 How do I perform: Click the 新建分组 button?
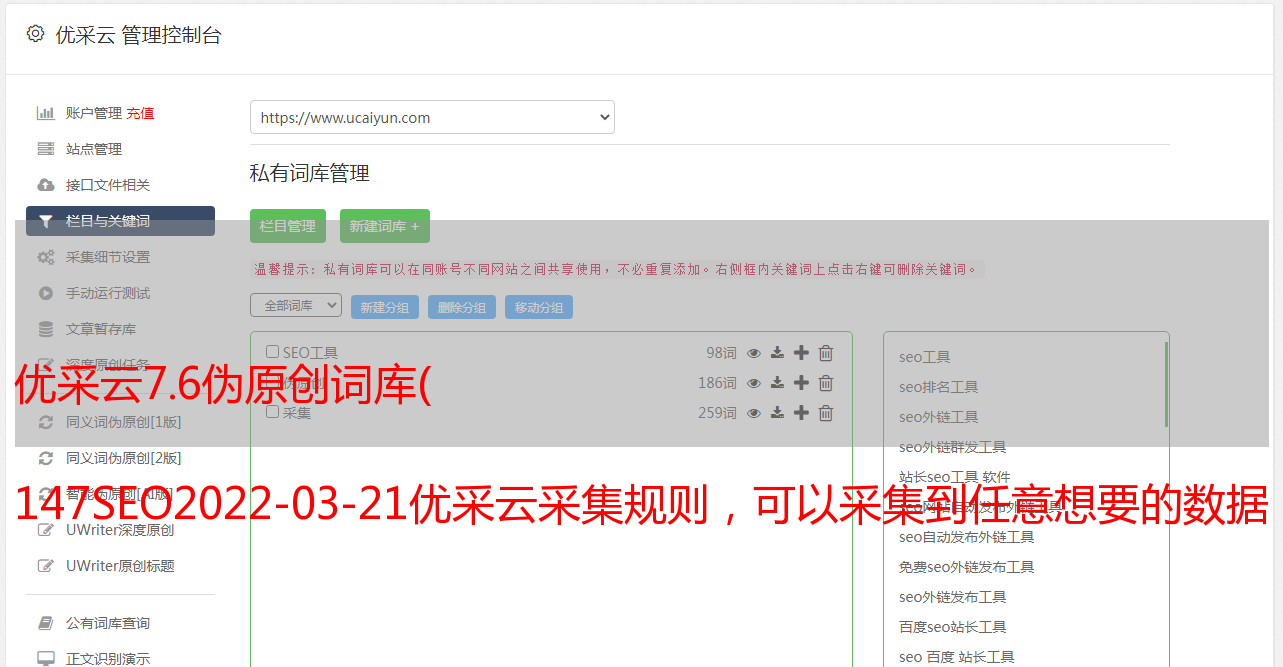pyautogui.click(x=385, y=307)
